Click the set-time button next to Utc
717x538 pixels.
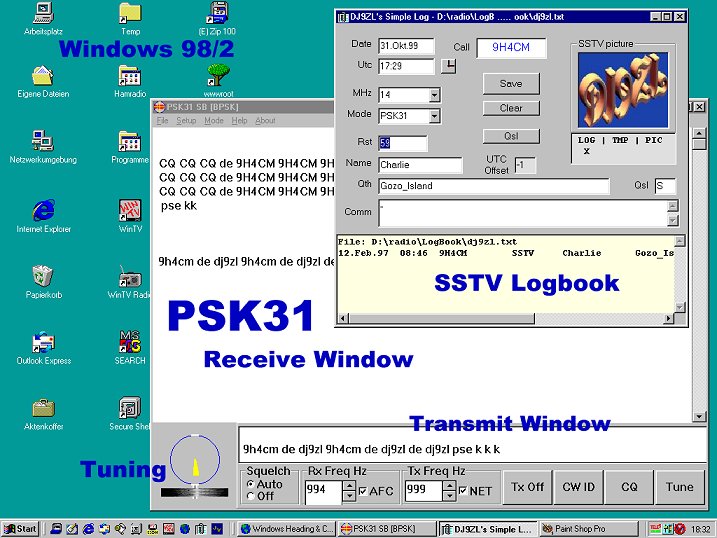[x=449, y=66]
